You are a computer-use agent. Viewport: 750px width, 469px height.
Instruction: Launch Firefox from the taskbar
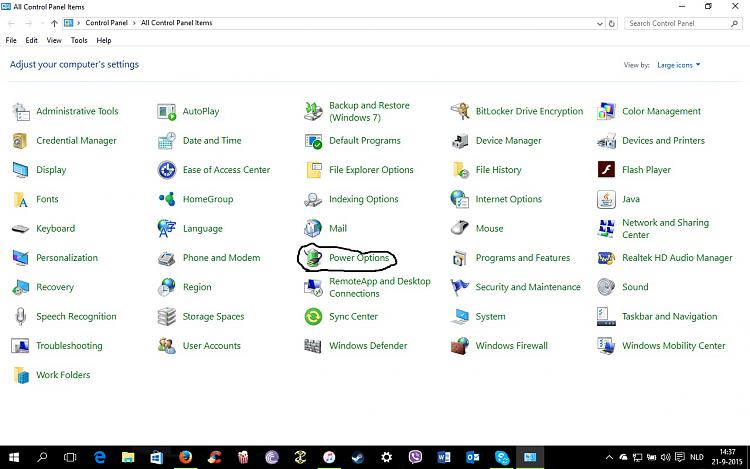[x=186, y=458]
